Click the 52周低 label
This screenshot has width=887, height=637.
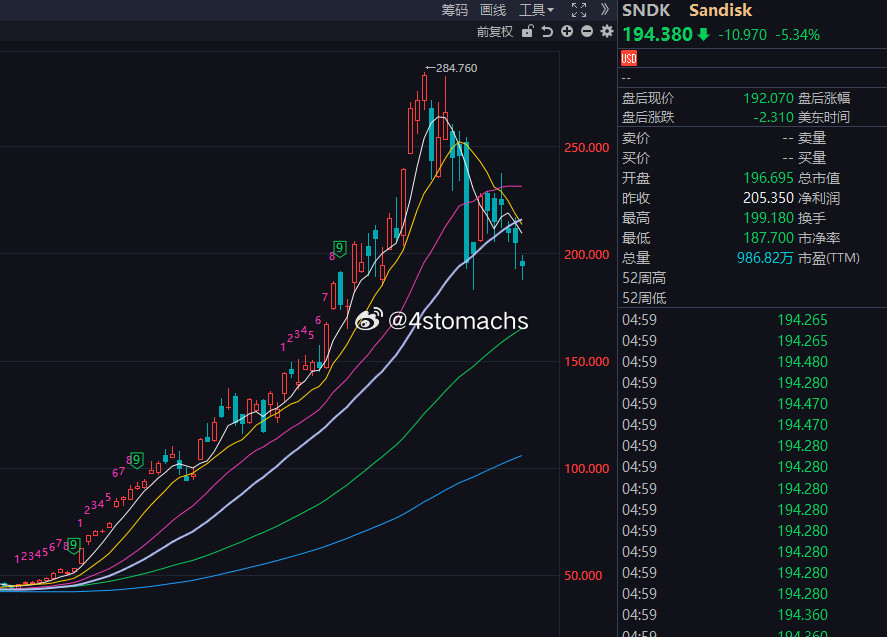[644, 298]
